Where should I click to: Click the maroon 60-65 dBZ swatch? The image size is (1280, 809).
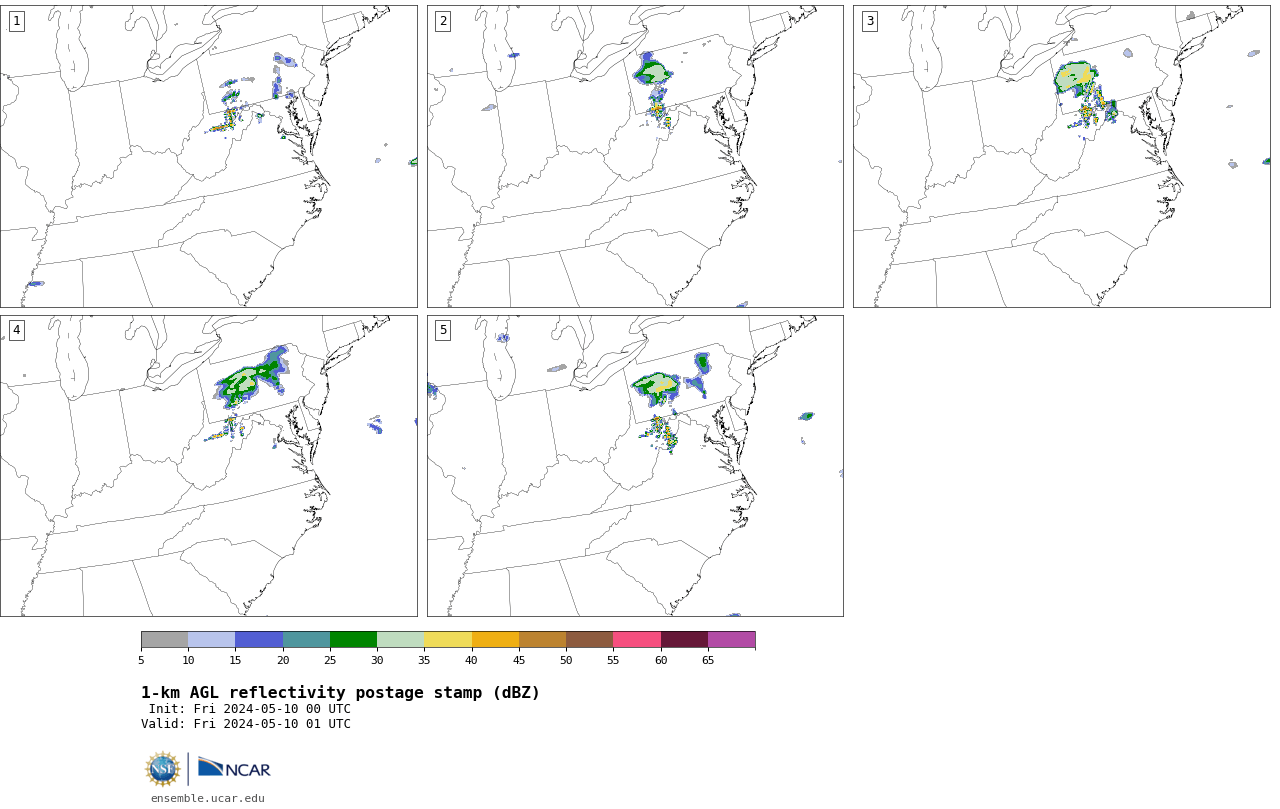(x=684, y=640)
